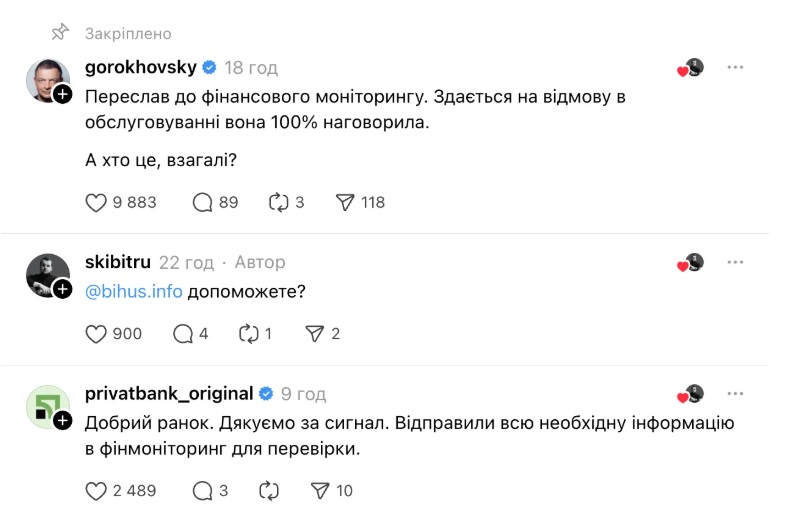Reply to gorokhovsky's comment via the speech bubble

pos(203,202)
